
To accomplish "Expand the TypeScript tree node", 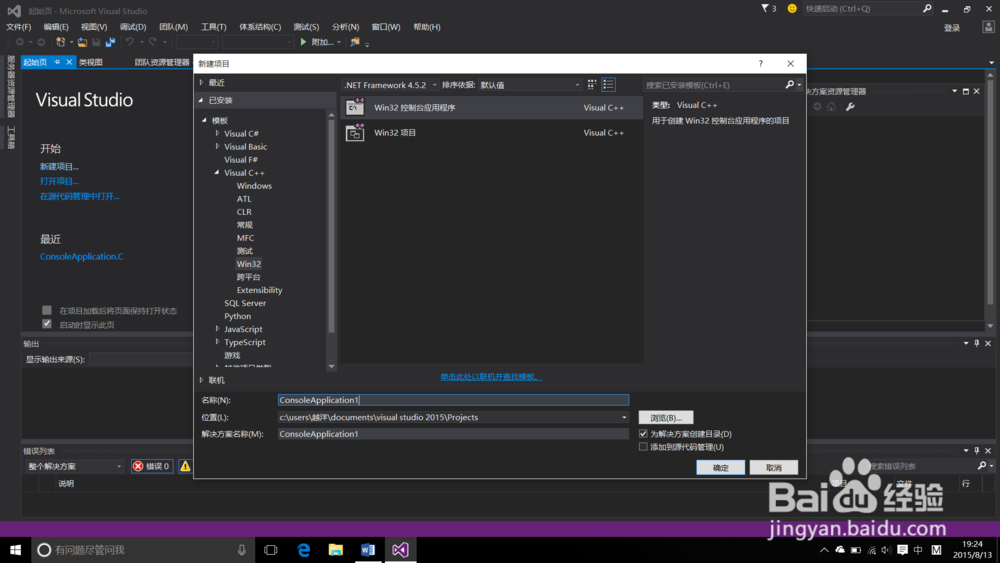I will coord(217,342).
